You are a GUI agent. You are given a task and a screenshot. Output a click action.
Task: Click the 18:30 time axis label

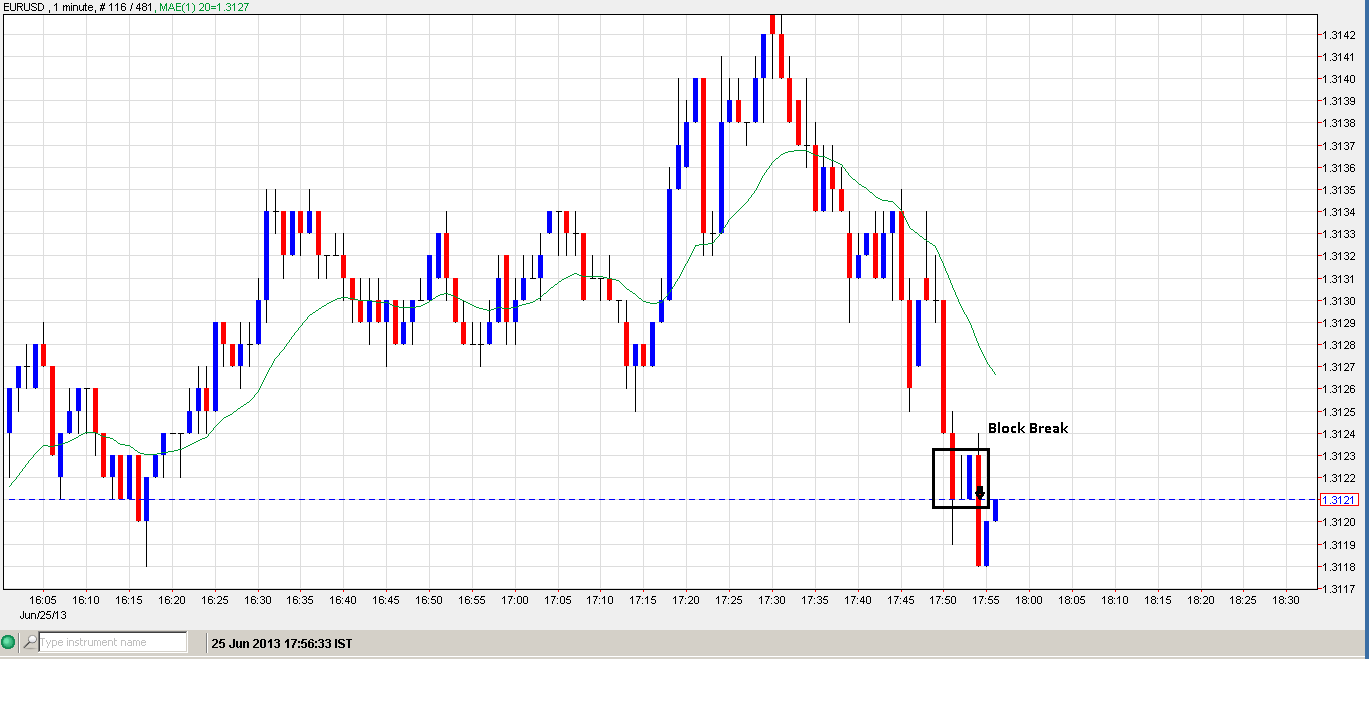(1286, 600)
